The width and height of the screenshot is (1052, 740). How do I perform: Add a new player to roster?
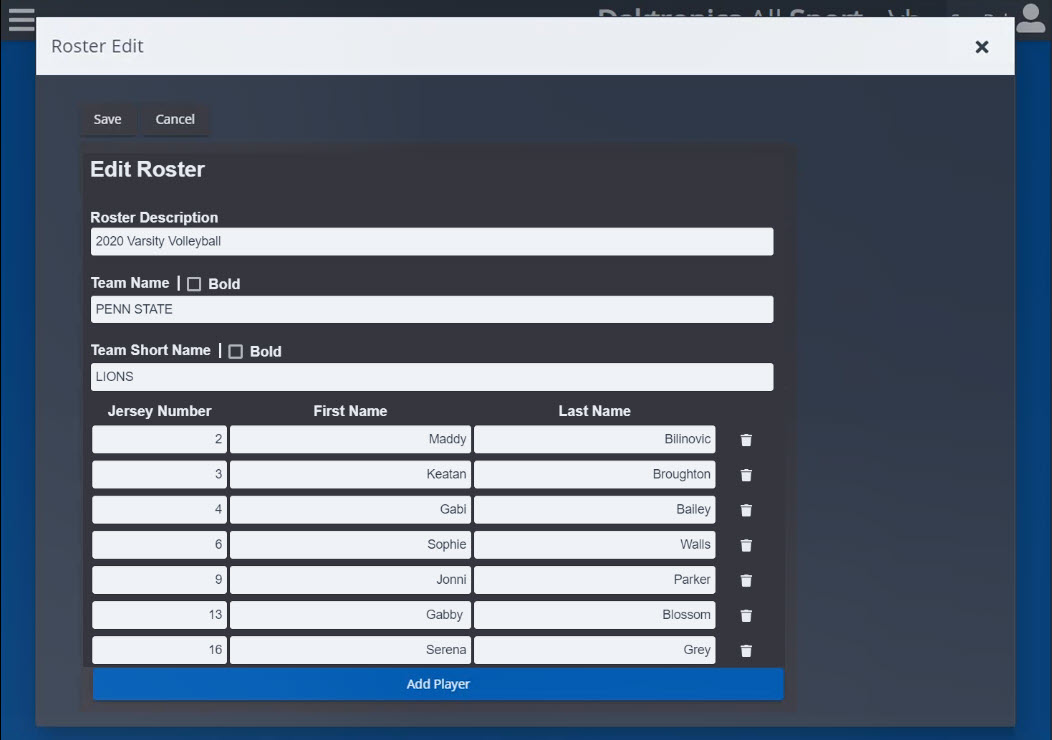[x=438, y=684]
